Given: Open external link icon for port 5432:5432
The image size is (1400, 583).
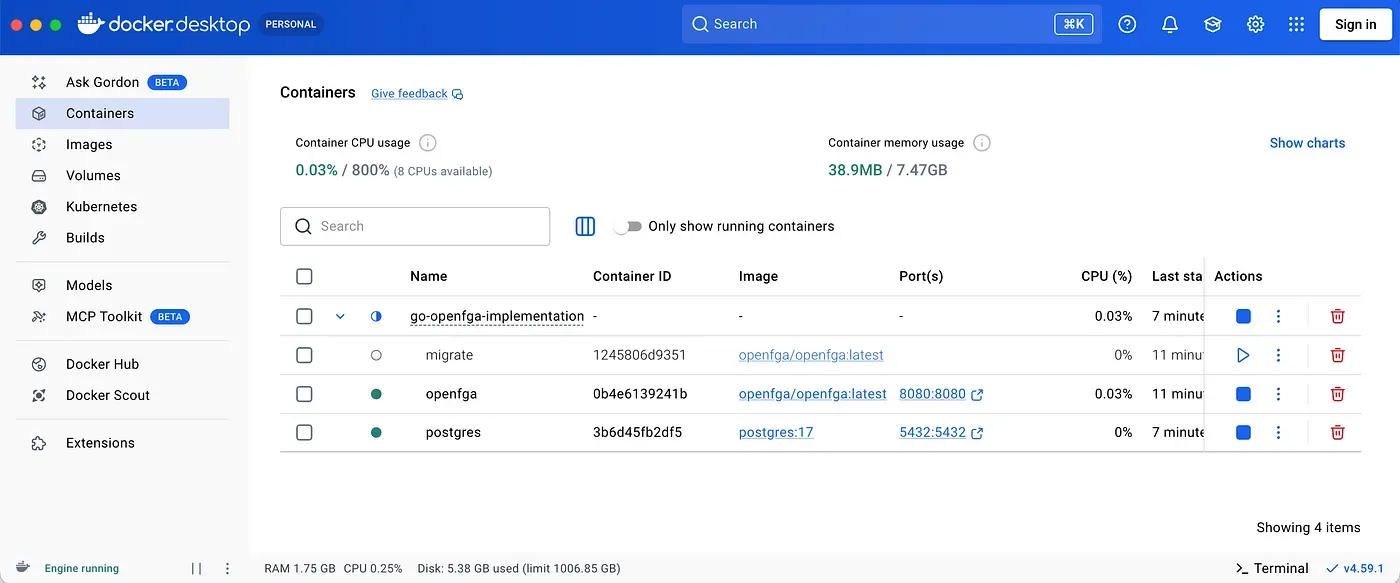Looking at the screenshot, I should coord(977,433).
